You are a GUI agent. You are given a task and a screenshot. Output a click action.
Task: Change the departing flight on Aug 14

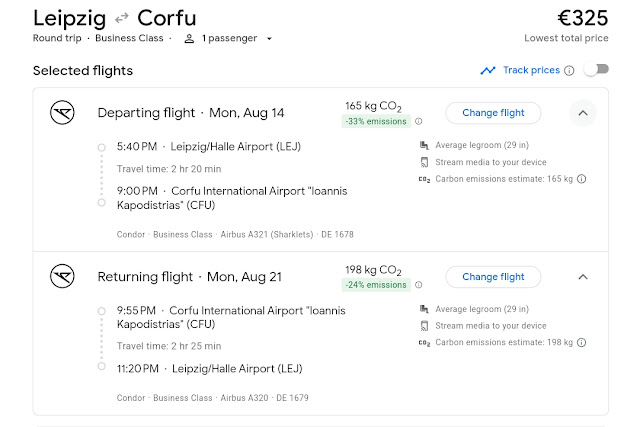click(493, 112)
